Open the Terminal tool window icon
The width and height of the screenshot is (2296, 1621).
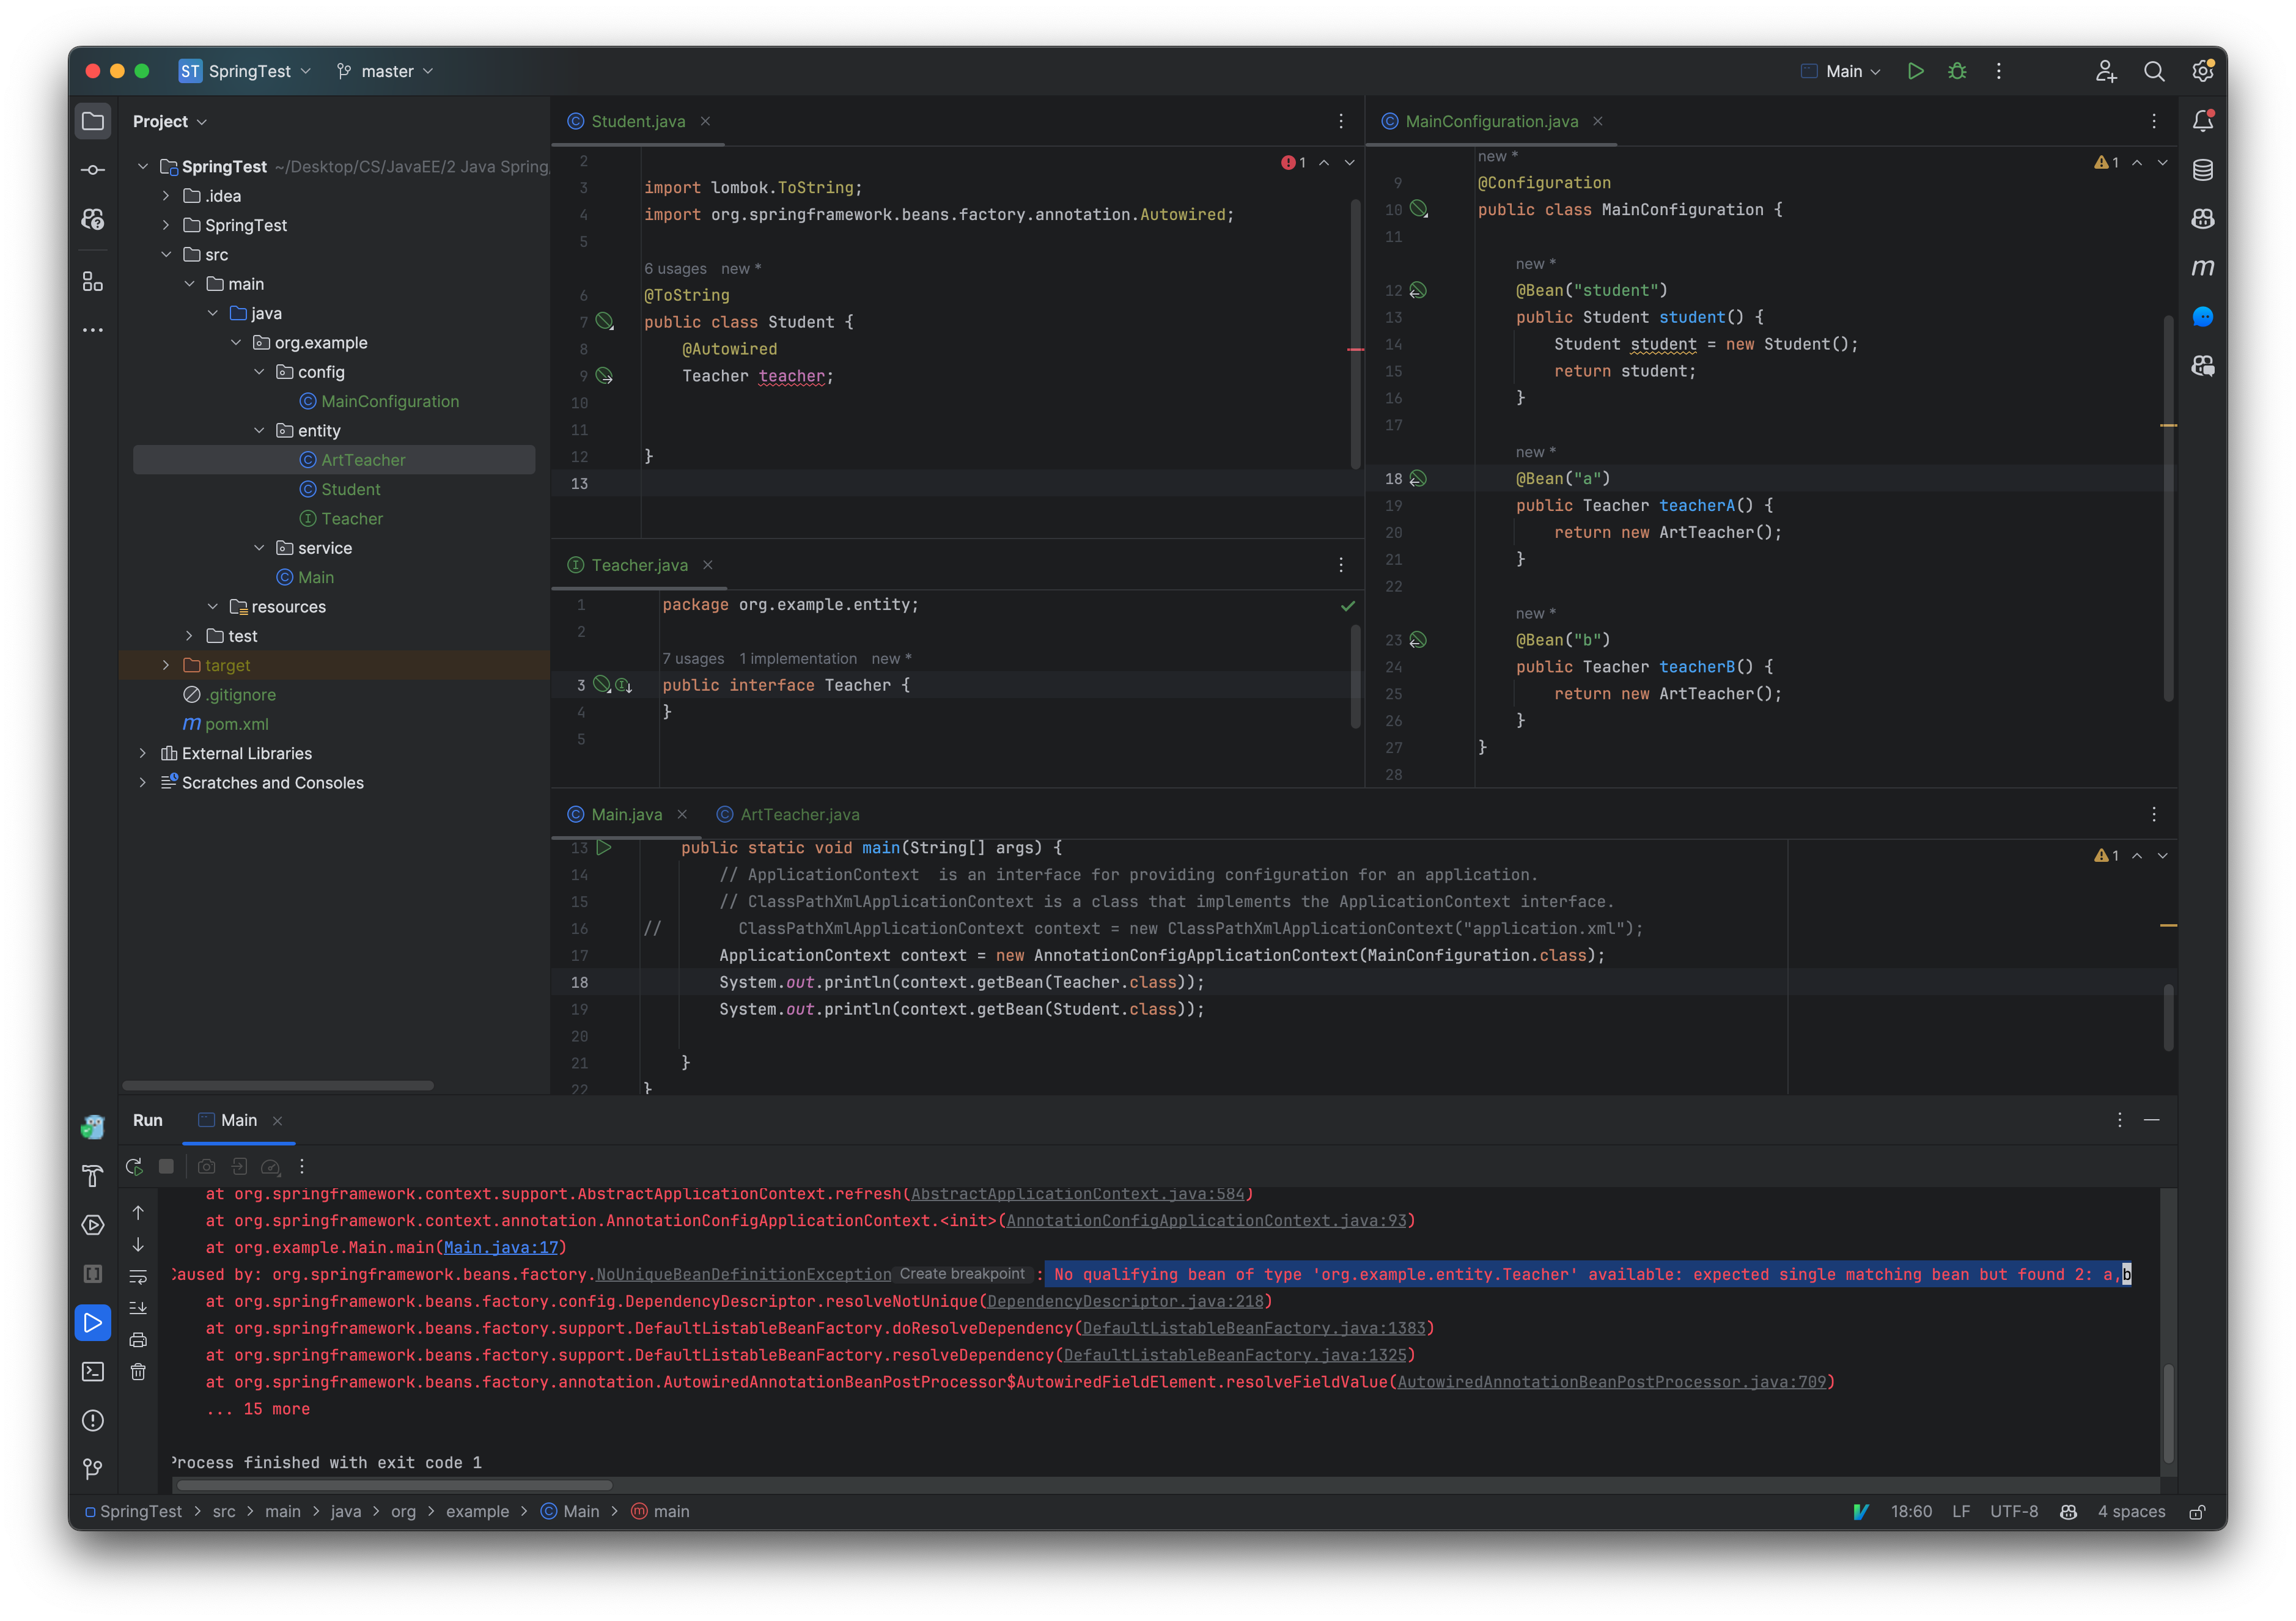click(92, 1372)
